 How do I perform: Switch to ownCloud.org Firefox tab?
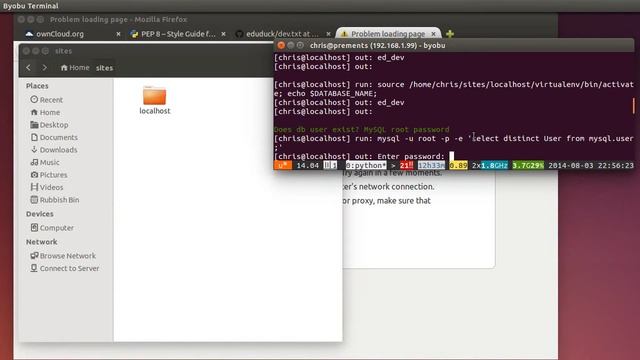pos(60,34)
